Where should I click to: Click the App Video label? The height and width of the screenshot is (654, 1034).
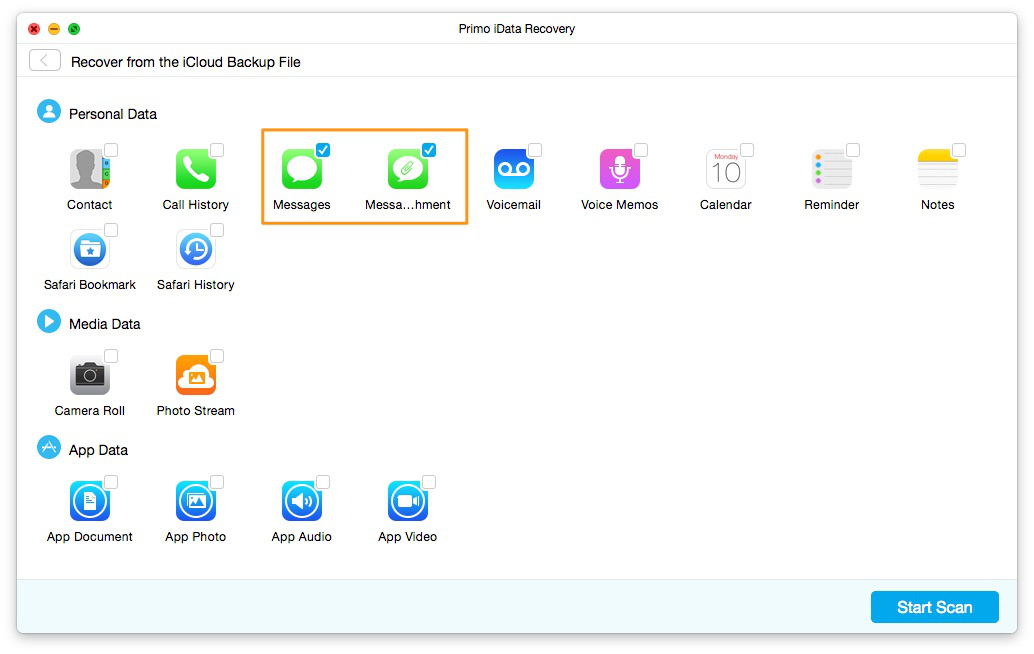click(x=408, y=537)
